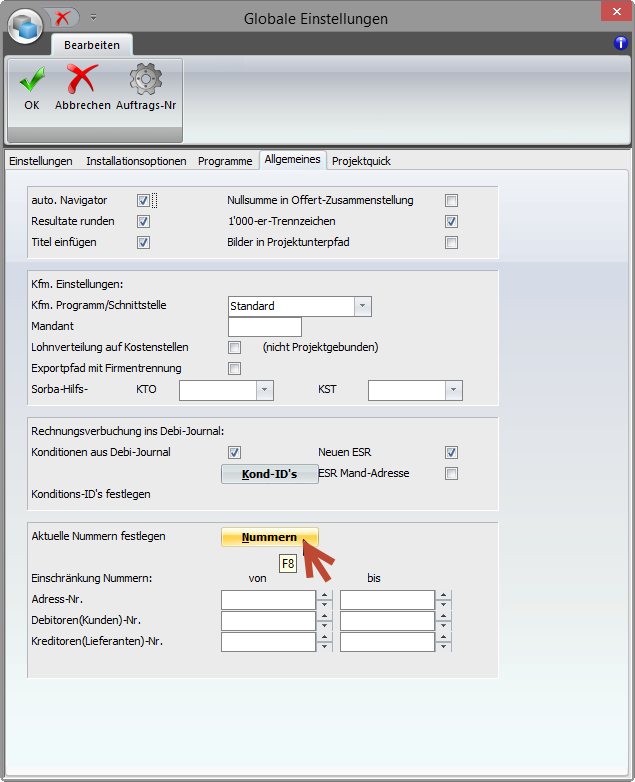
Task: Open the Auftrags-Nr gear icon
Action: pos(146,79)
